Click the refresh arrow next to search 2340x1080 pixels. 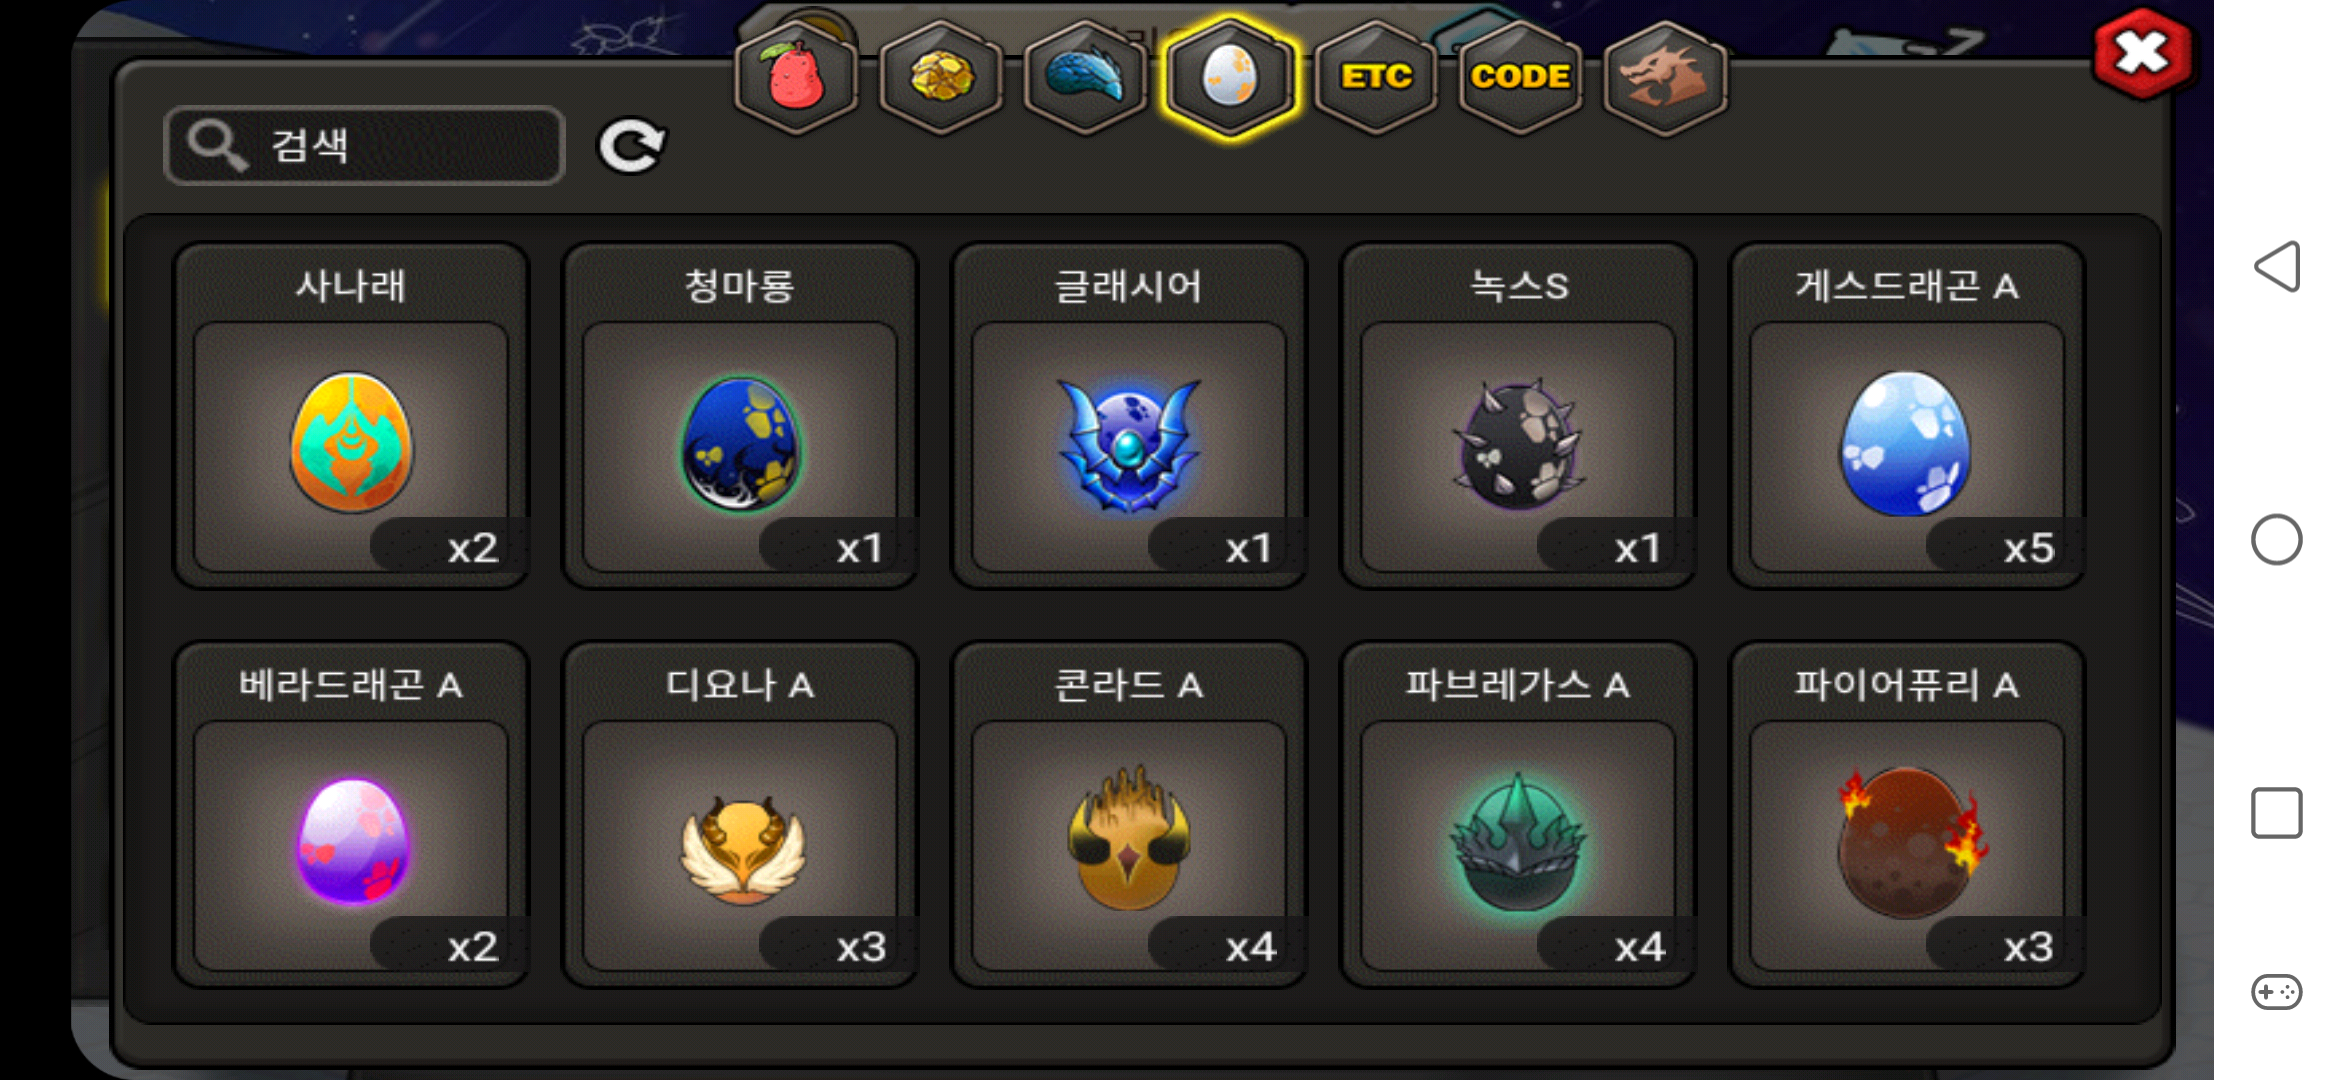[631, 146]
